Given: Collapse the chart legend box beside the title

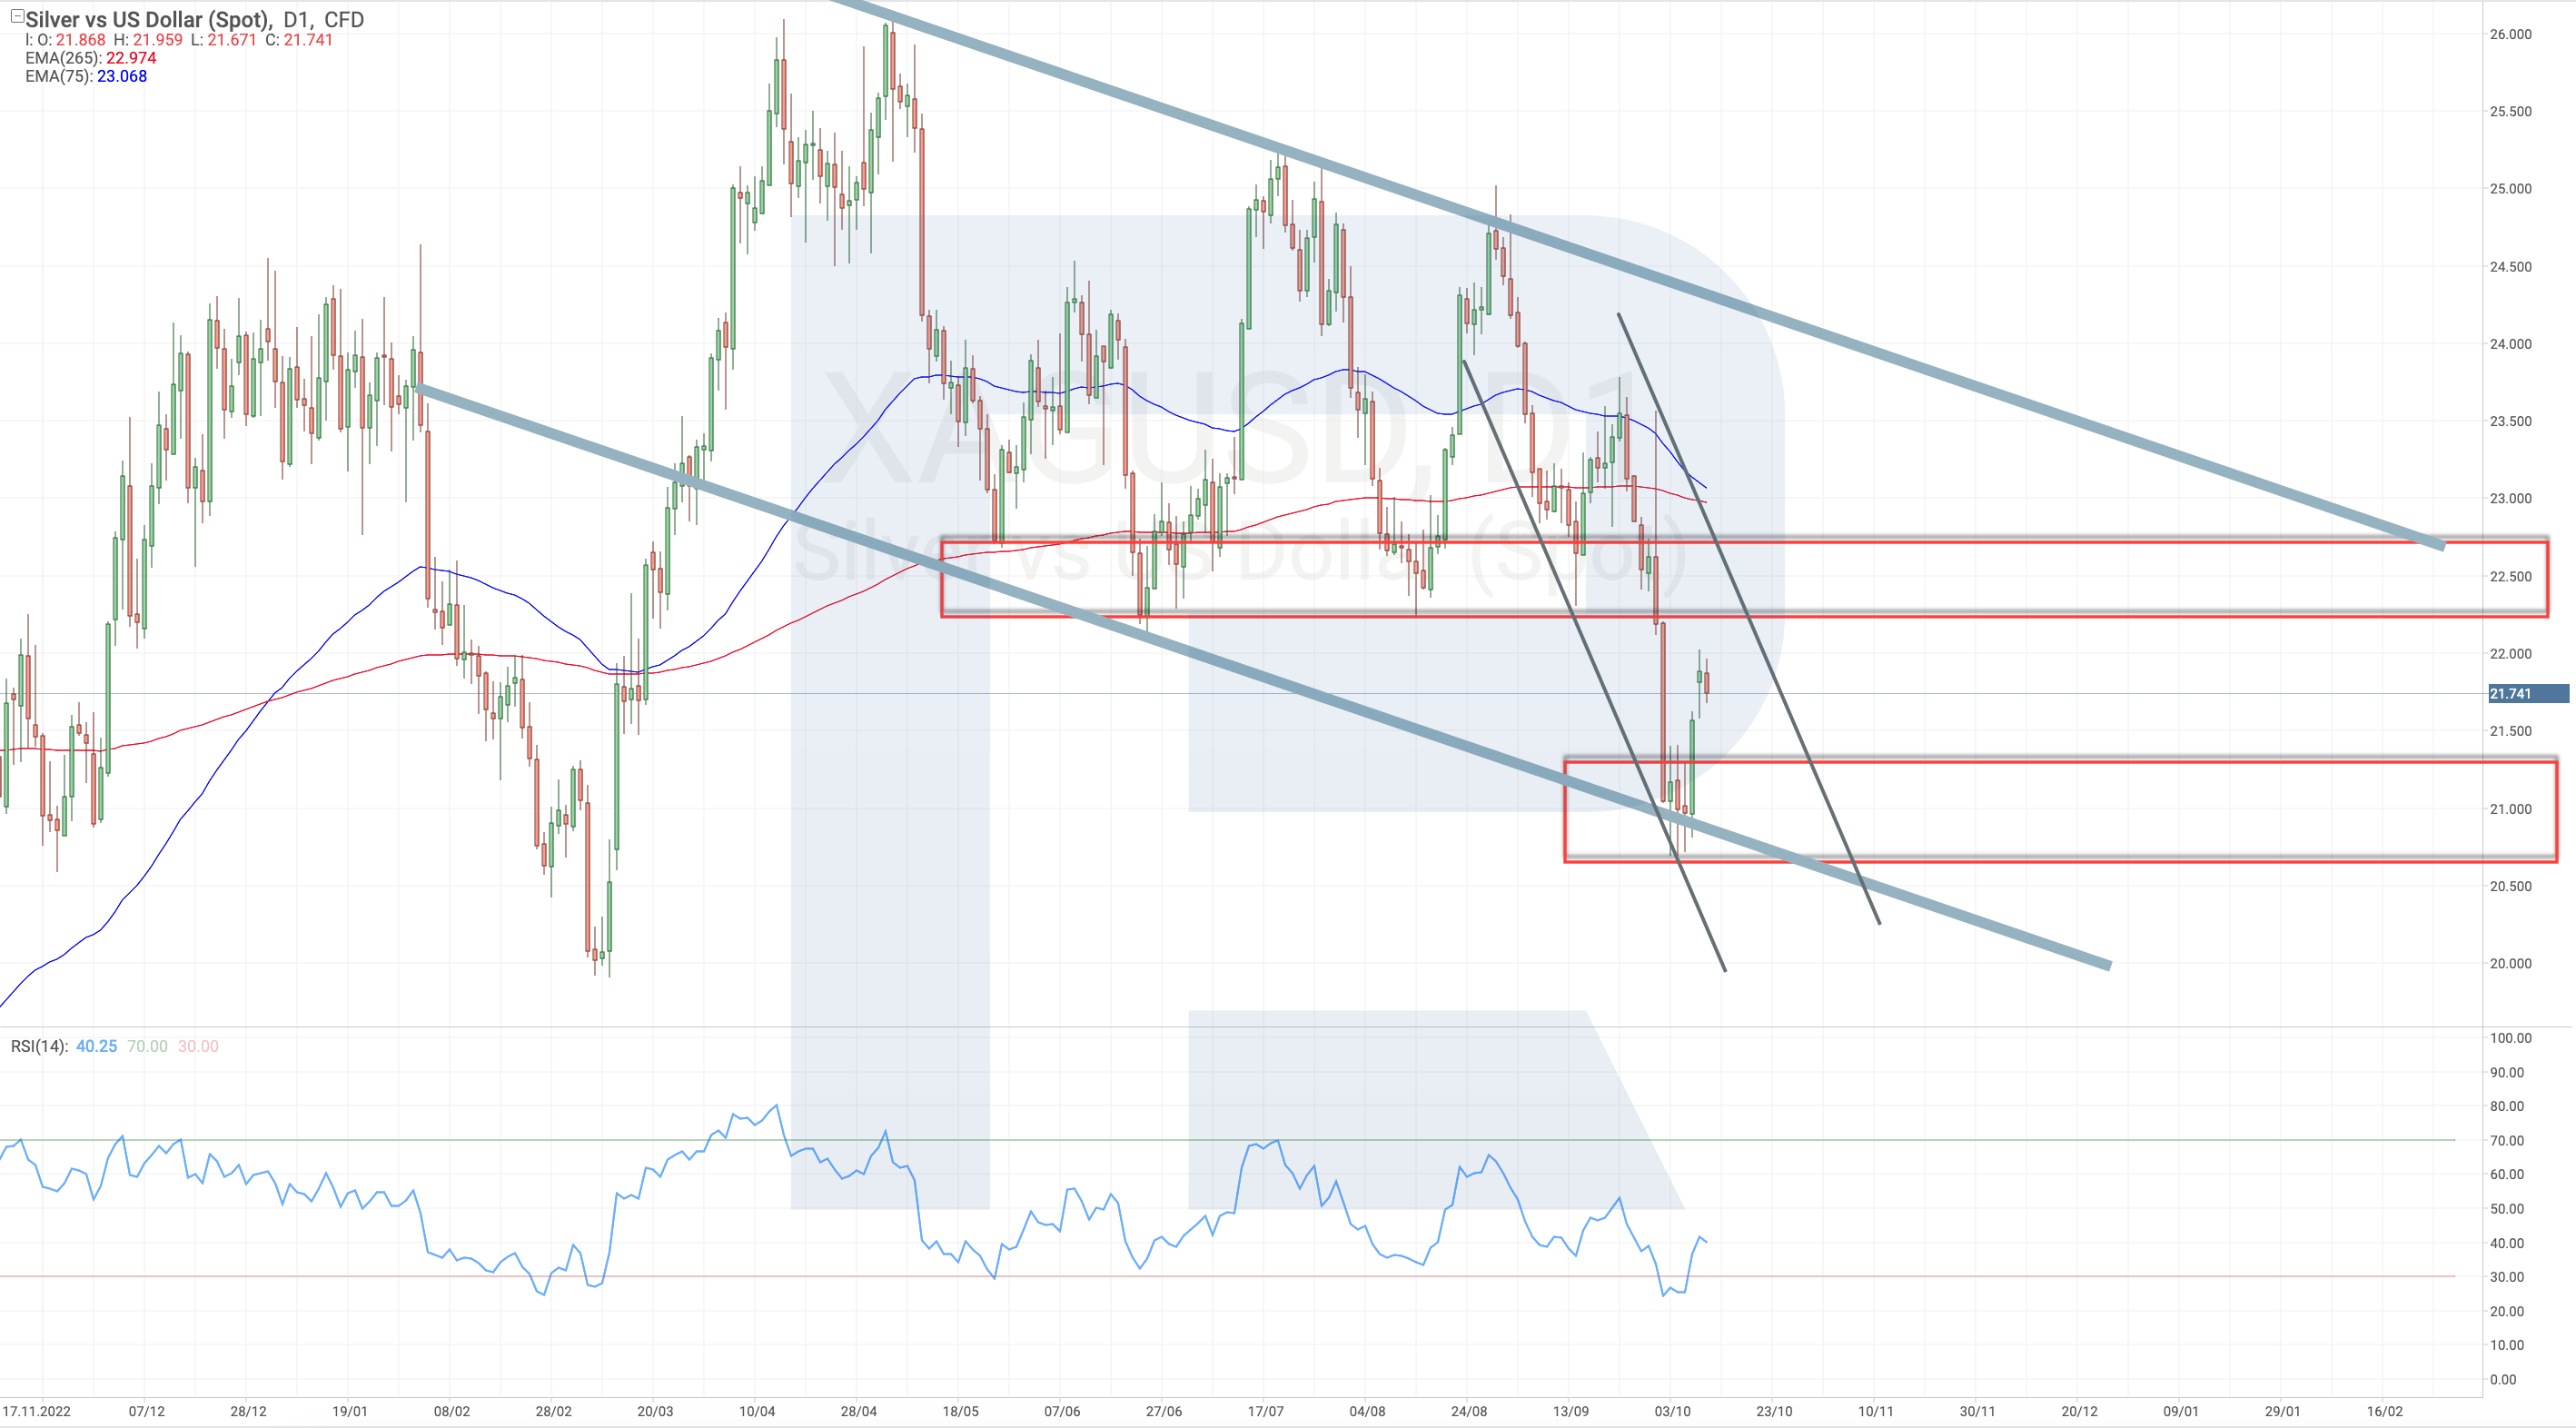Looking at the screenshot, I should tap(17, 16).
